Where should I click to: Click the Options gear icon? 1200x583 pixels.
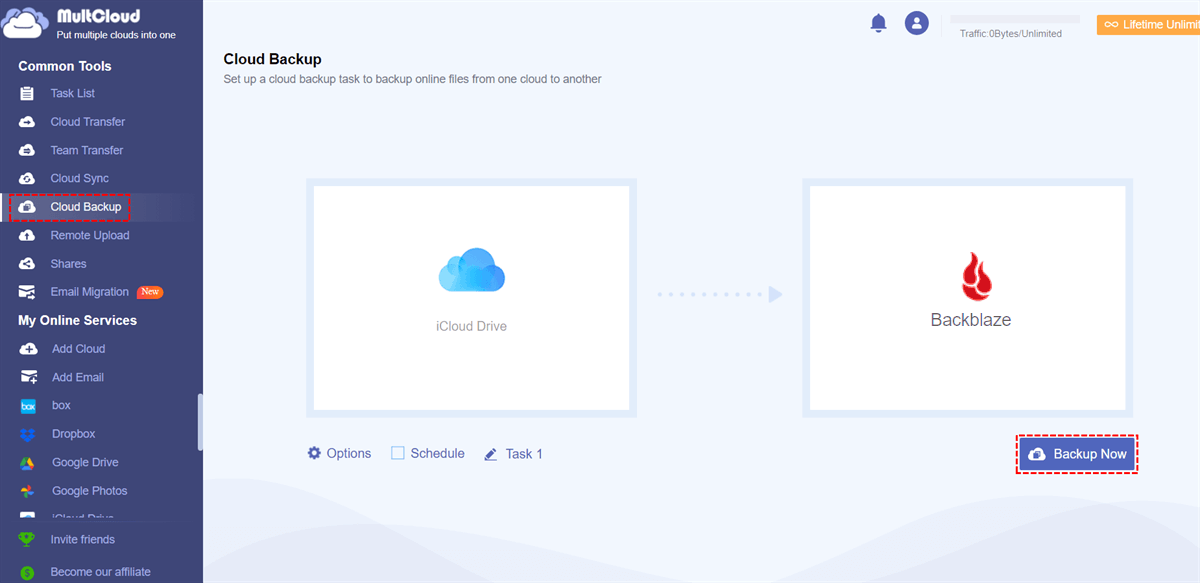(x=314, y=453)
